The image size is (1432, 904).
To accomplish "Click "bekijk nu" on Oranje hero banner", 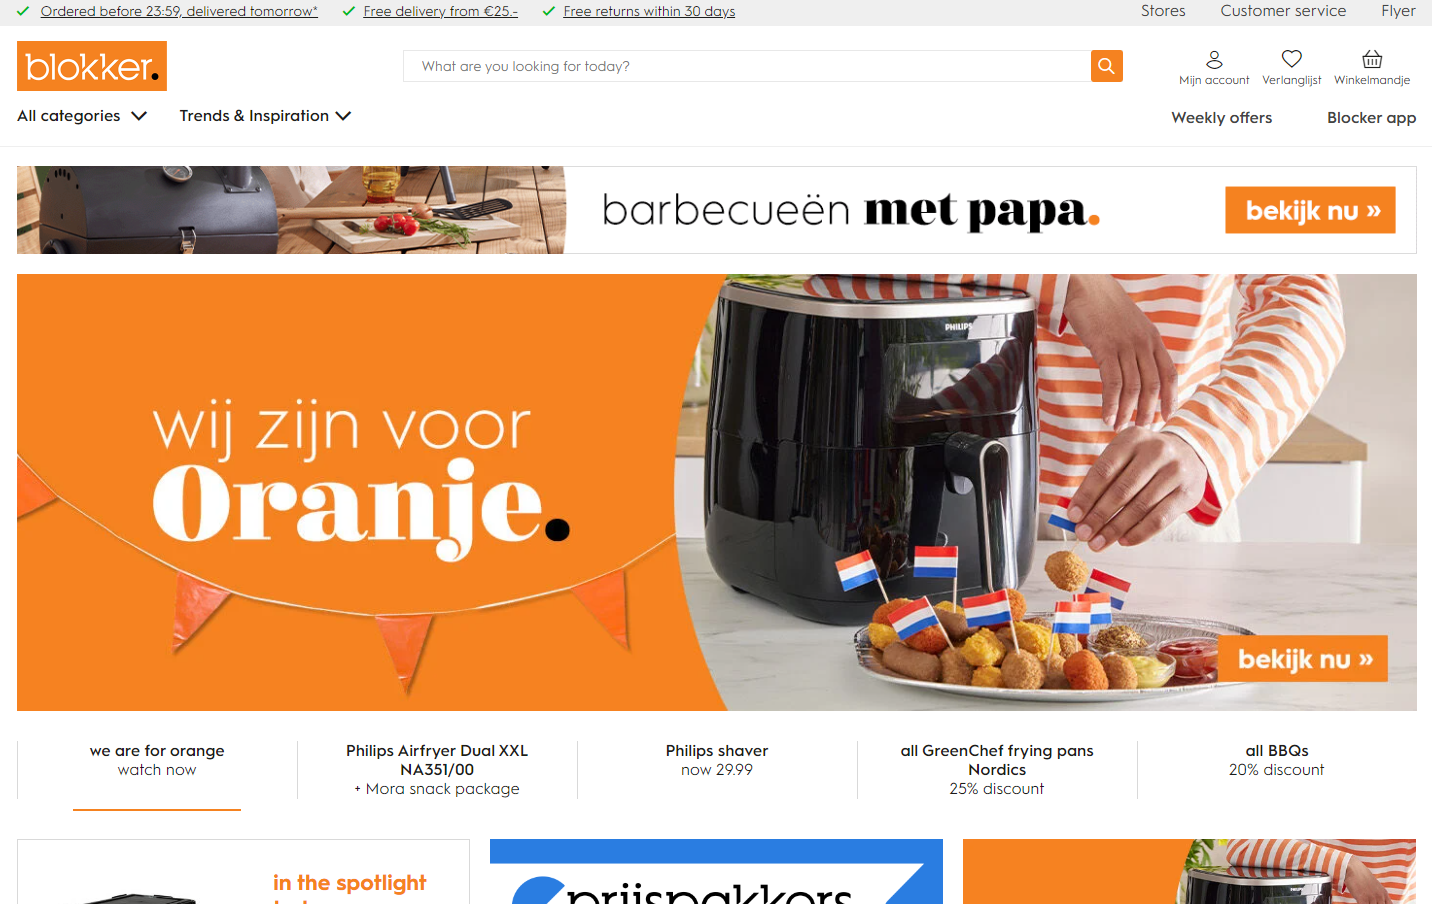I will pyautogui.click(x=1303, y=659).
